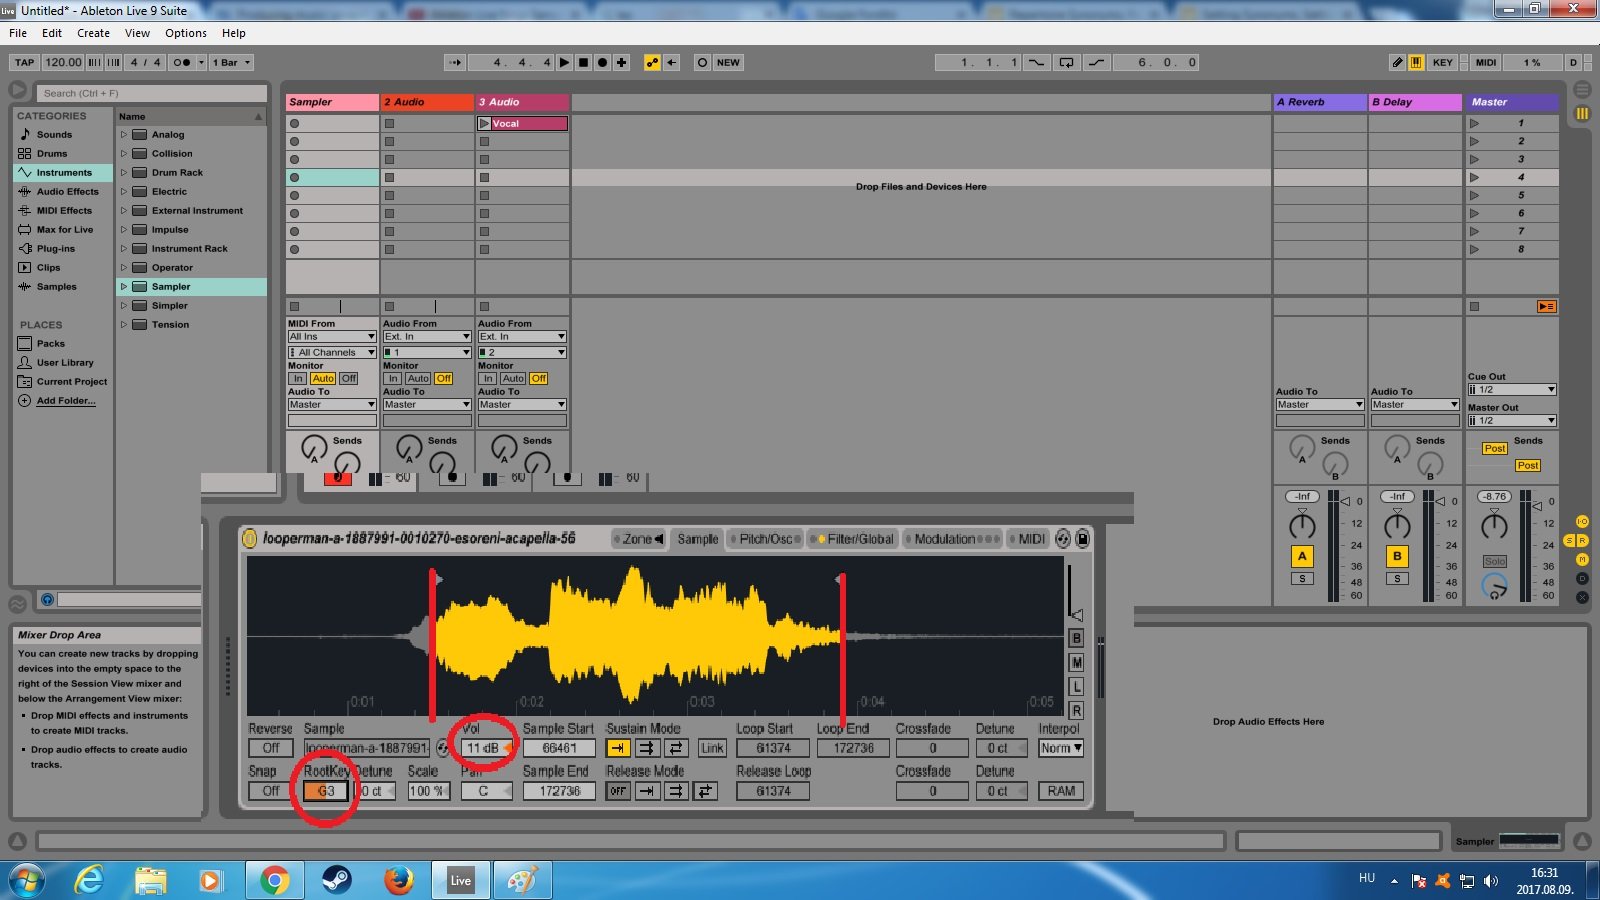Solo the A Reverb return track
Image resolution: width=1600 pixels, height=900 pixels.
tap(1302, 578)
